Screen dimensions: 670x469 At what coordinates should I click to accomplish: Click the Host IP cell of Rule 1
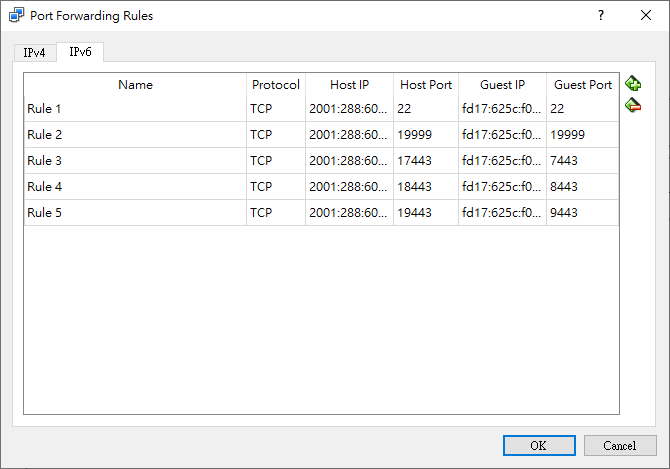(349, 109)
